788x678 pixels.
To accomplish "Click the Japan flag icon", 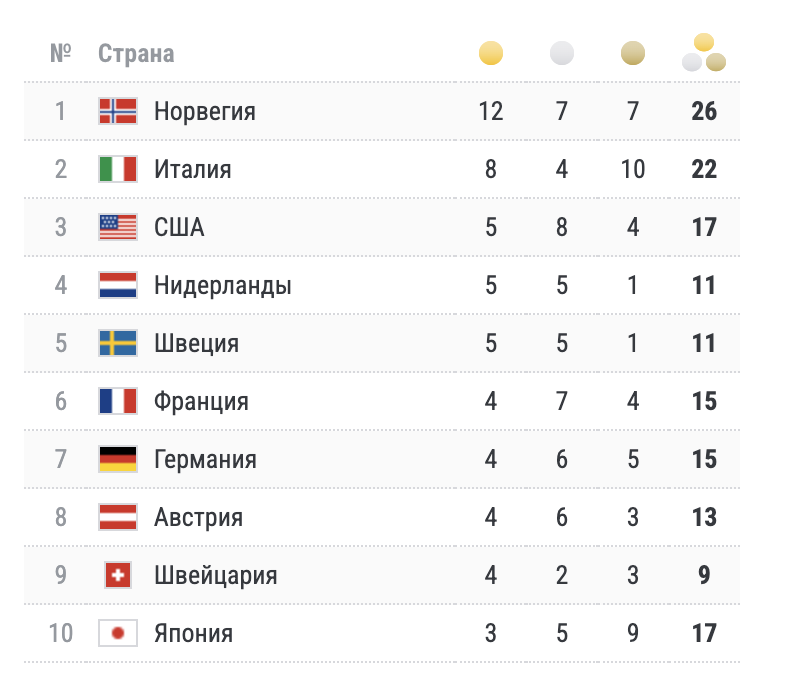I will click(118, 633).
